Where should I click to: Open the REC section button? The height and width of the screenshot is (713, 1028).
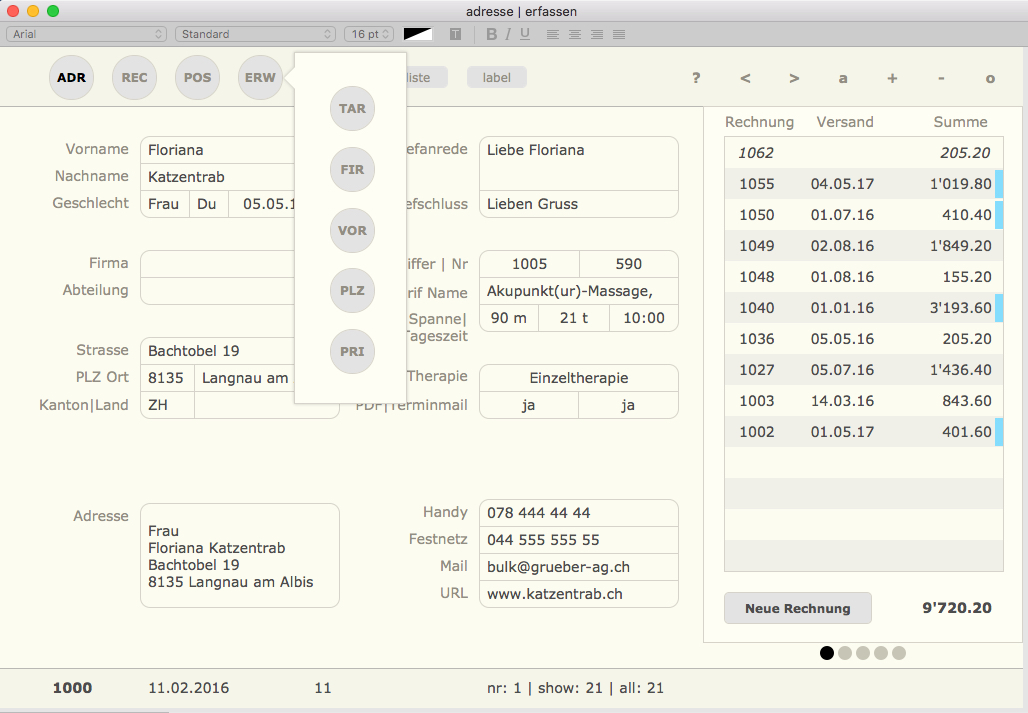(134, 78)
